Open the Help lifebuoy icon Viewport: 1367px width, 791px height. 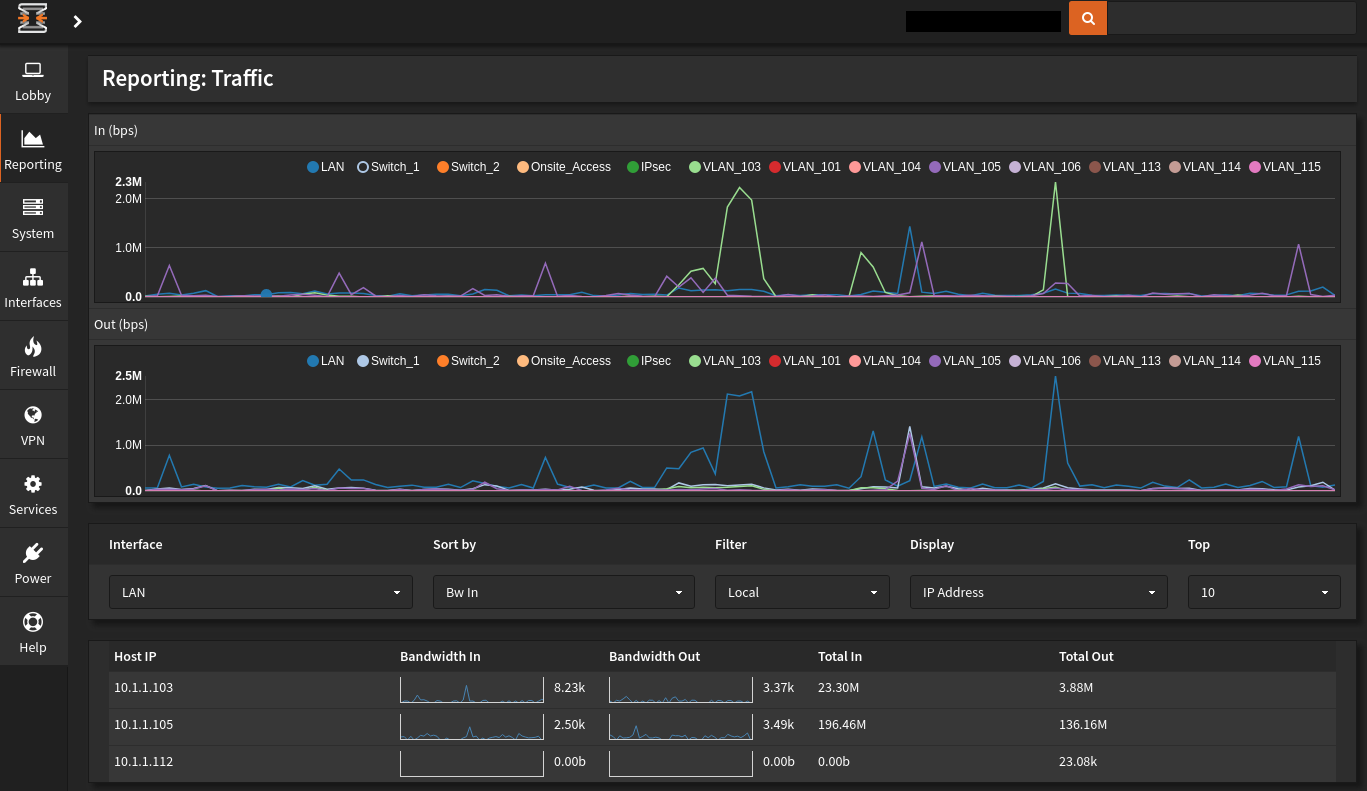pyautogui.click(x=33, y=622)
